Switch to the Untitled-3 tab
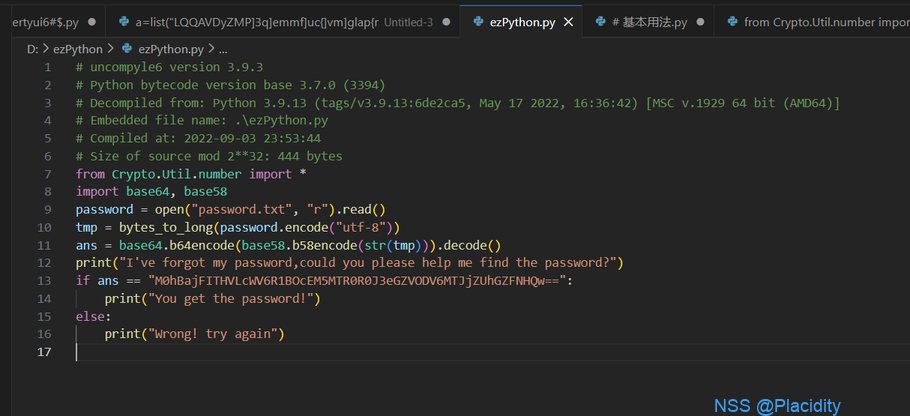The height and width of the screenshot is (416, 910). click(283, 22)
